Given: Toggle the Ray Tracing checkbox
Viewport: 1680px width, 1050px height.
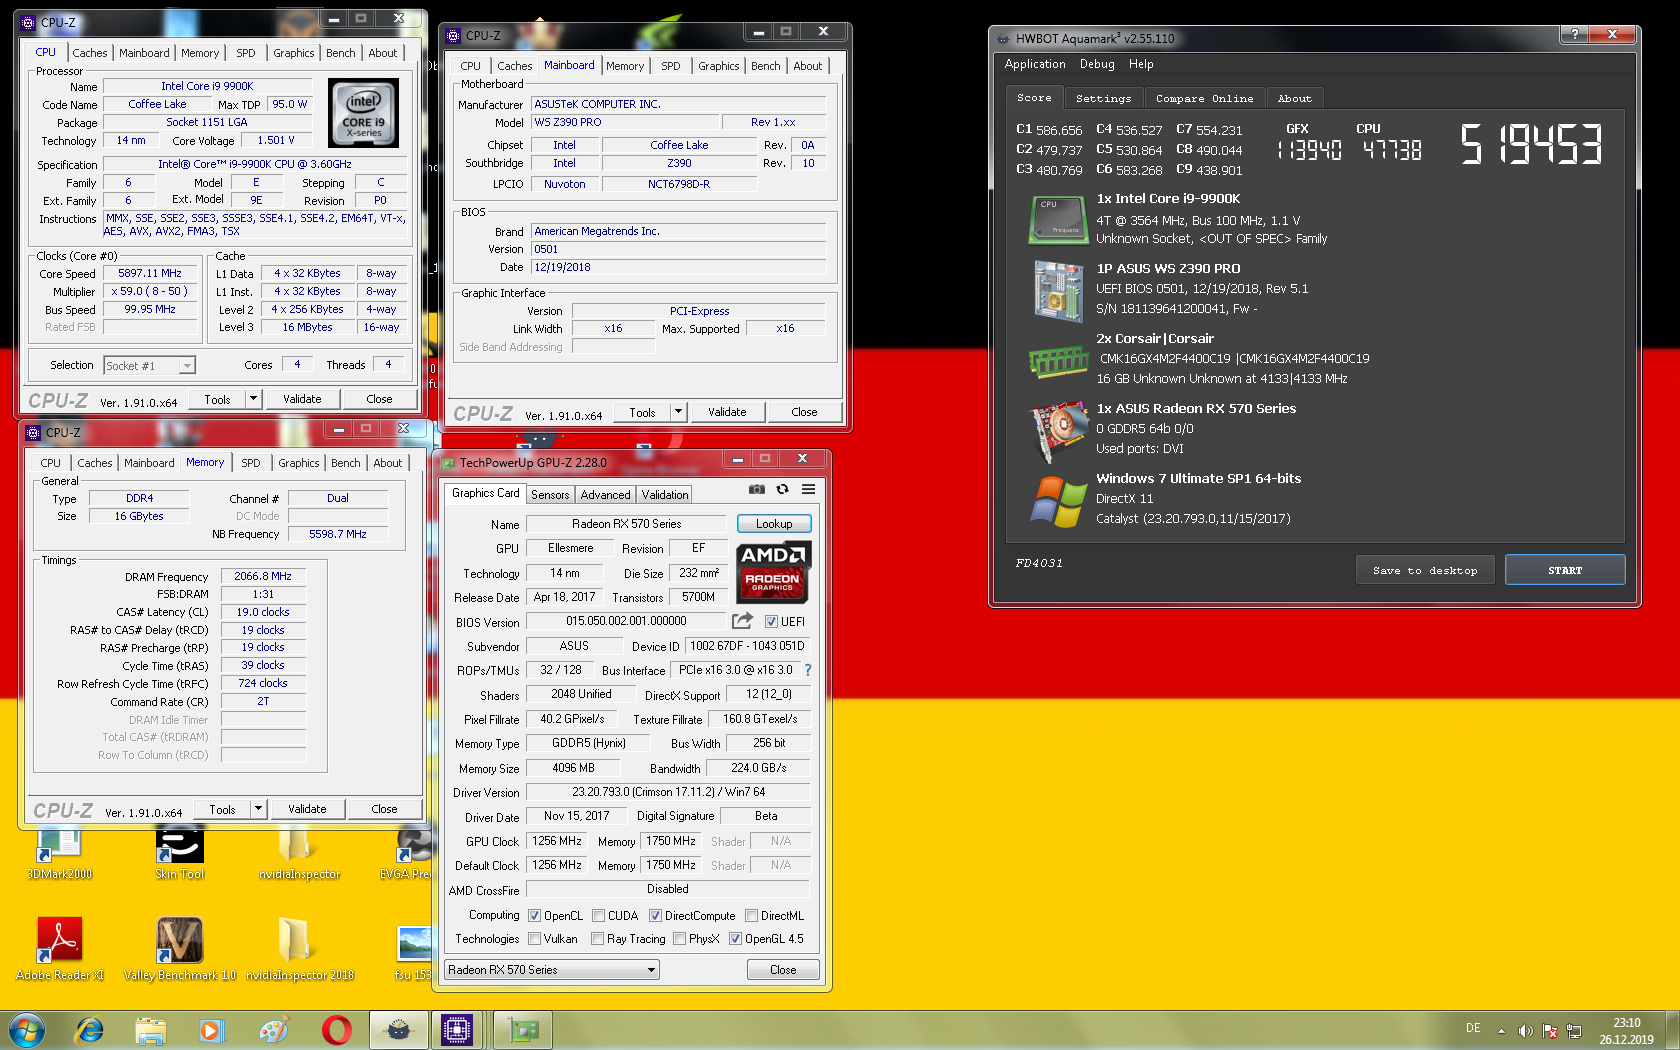Looking at the screenshot, I should [597, 938].
